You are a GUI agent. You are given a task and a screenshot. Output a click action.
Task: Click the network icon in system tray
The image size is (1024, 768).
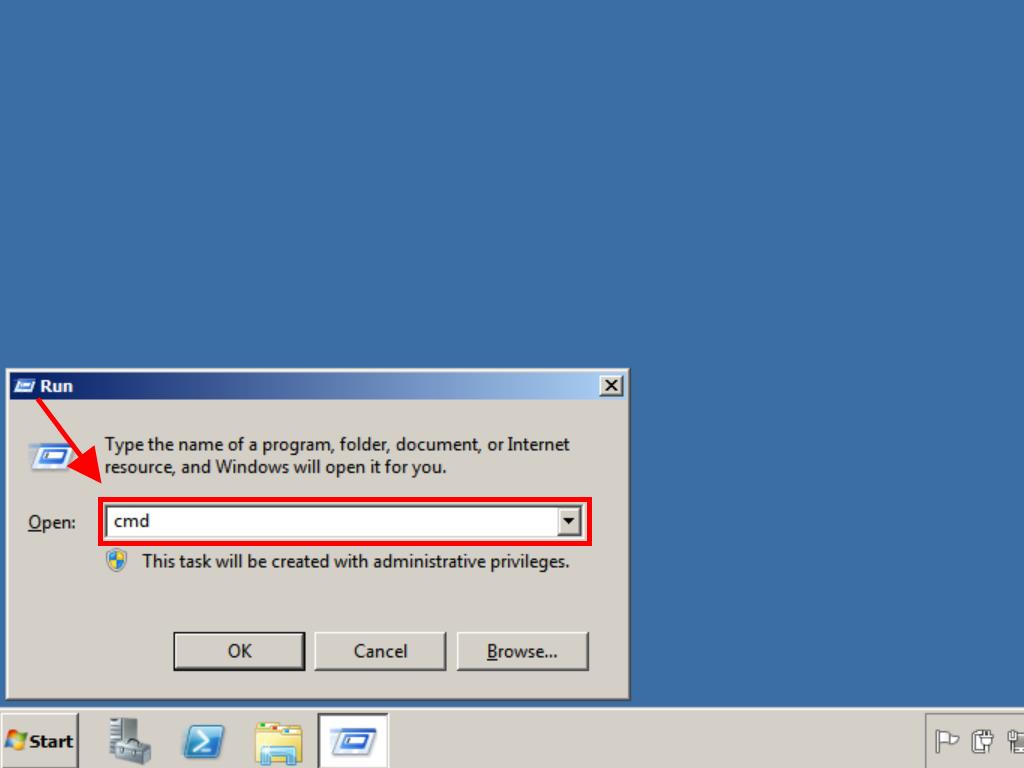point(1016,741)
